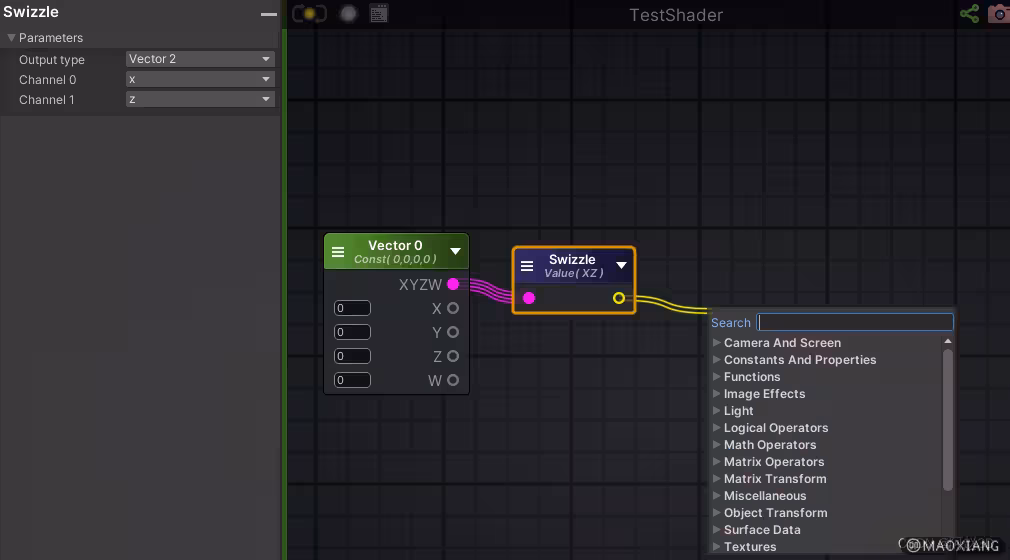Open the Swizzle node hamburger menu
The width and height of the screenshot is (1010, 560).
527,266
